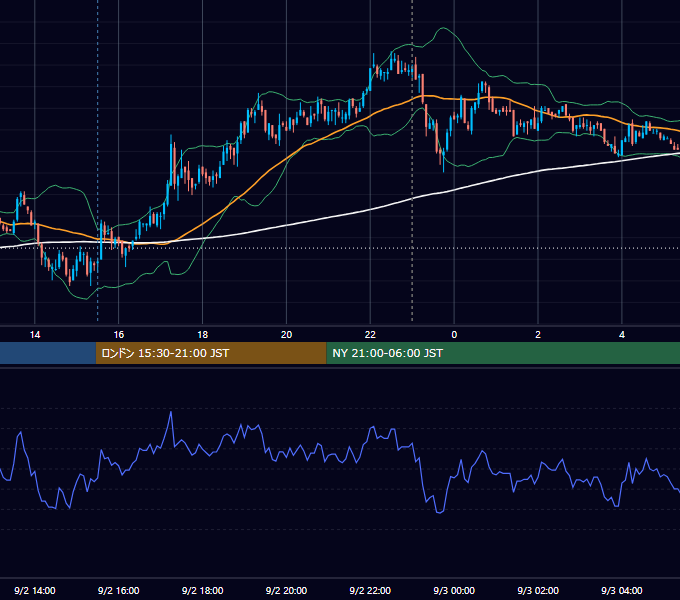Click the 14 hour label on the price chart axis
Screen dimensions: 680x600
35,335
